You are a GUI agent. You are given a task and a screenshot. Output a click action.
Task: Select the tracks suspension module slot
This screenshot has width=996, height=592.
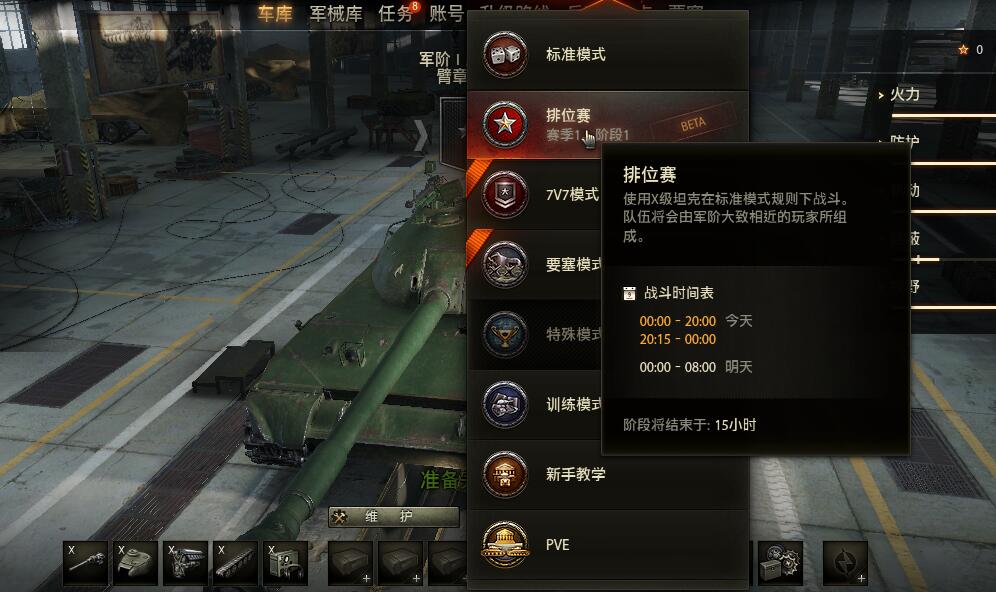tap(235, 563)
